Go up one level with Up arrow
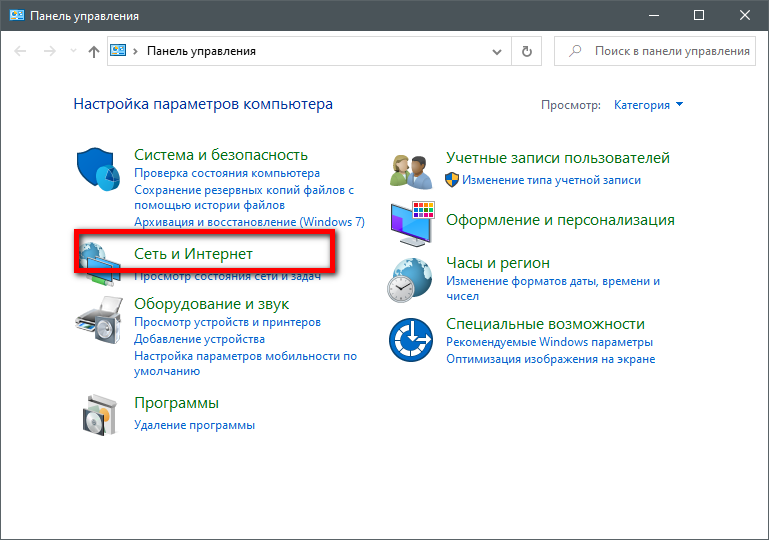769x540 pixels. 94,51
